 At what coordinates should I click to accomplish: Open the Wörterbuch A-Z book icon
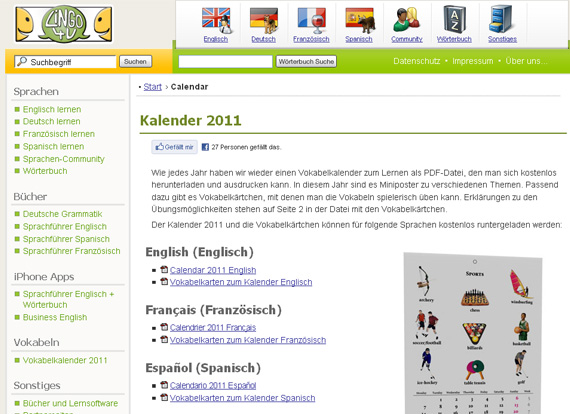[x=454, y=19]
